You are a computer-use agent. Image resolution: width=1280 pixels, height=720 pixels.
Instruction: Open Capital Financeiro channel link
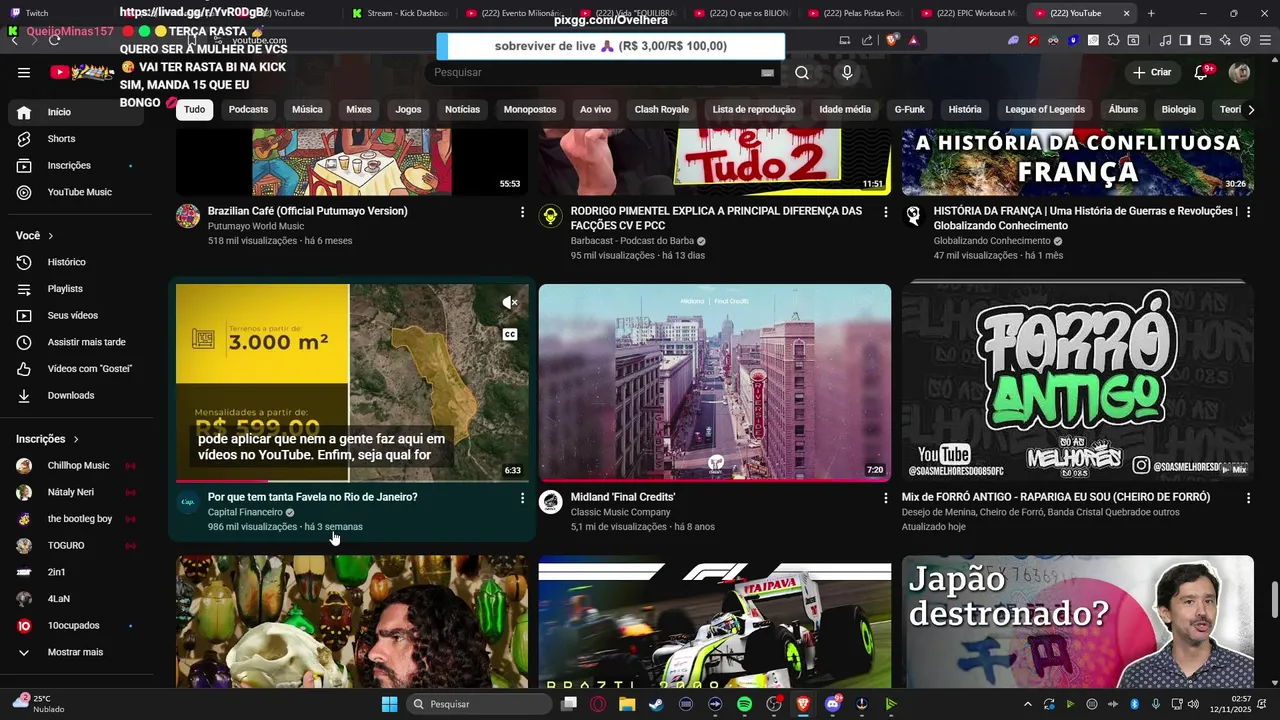(245, 512)
